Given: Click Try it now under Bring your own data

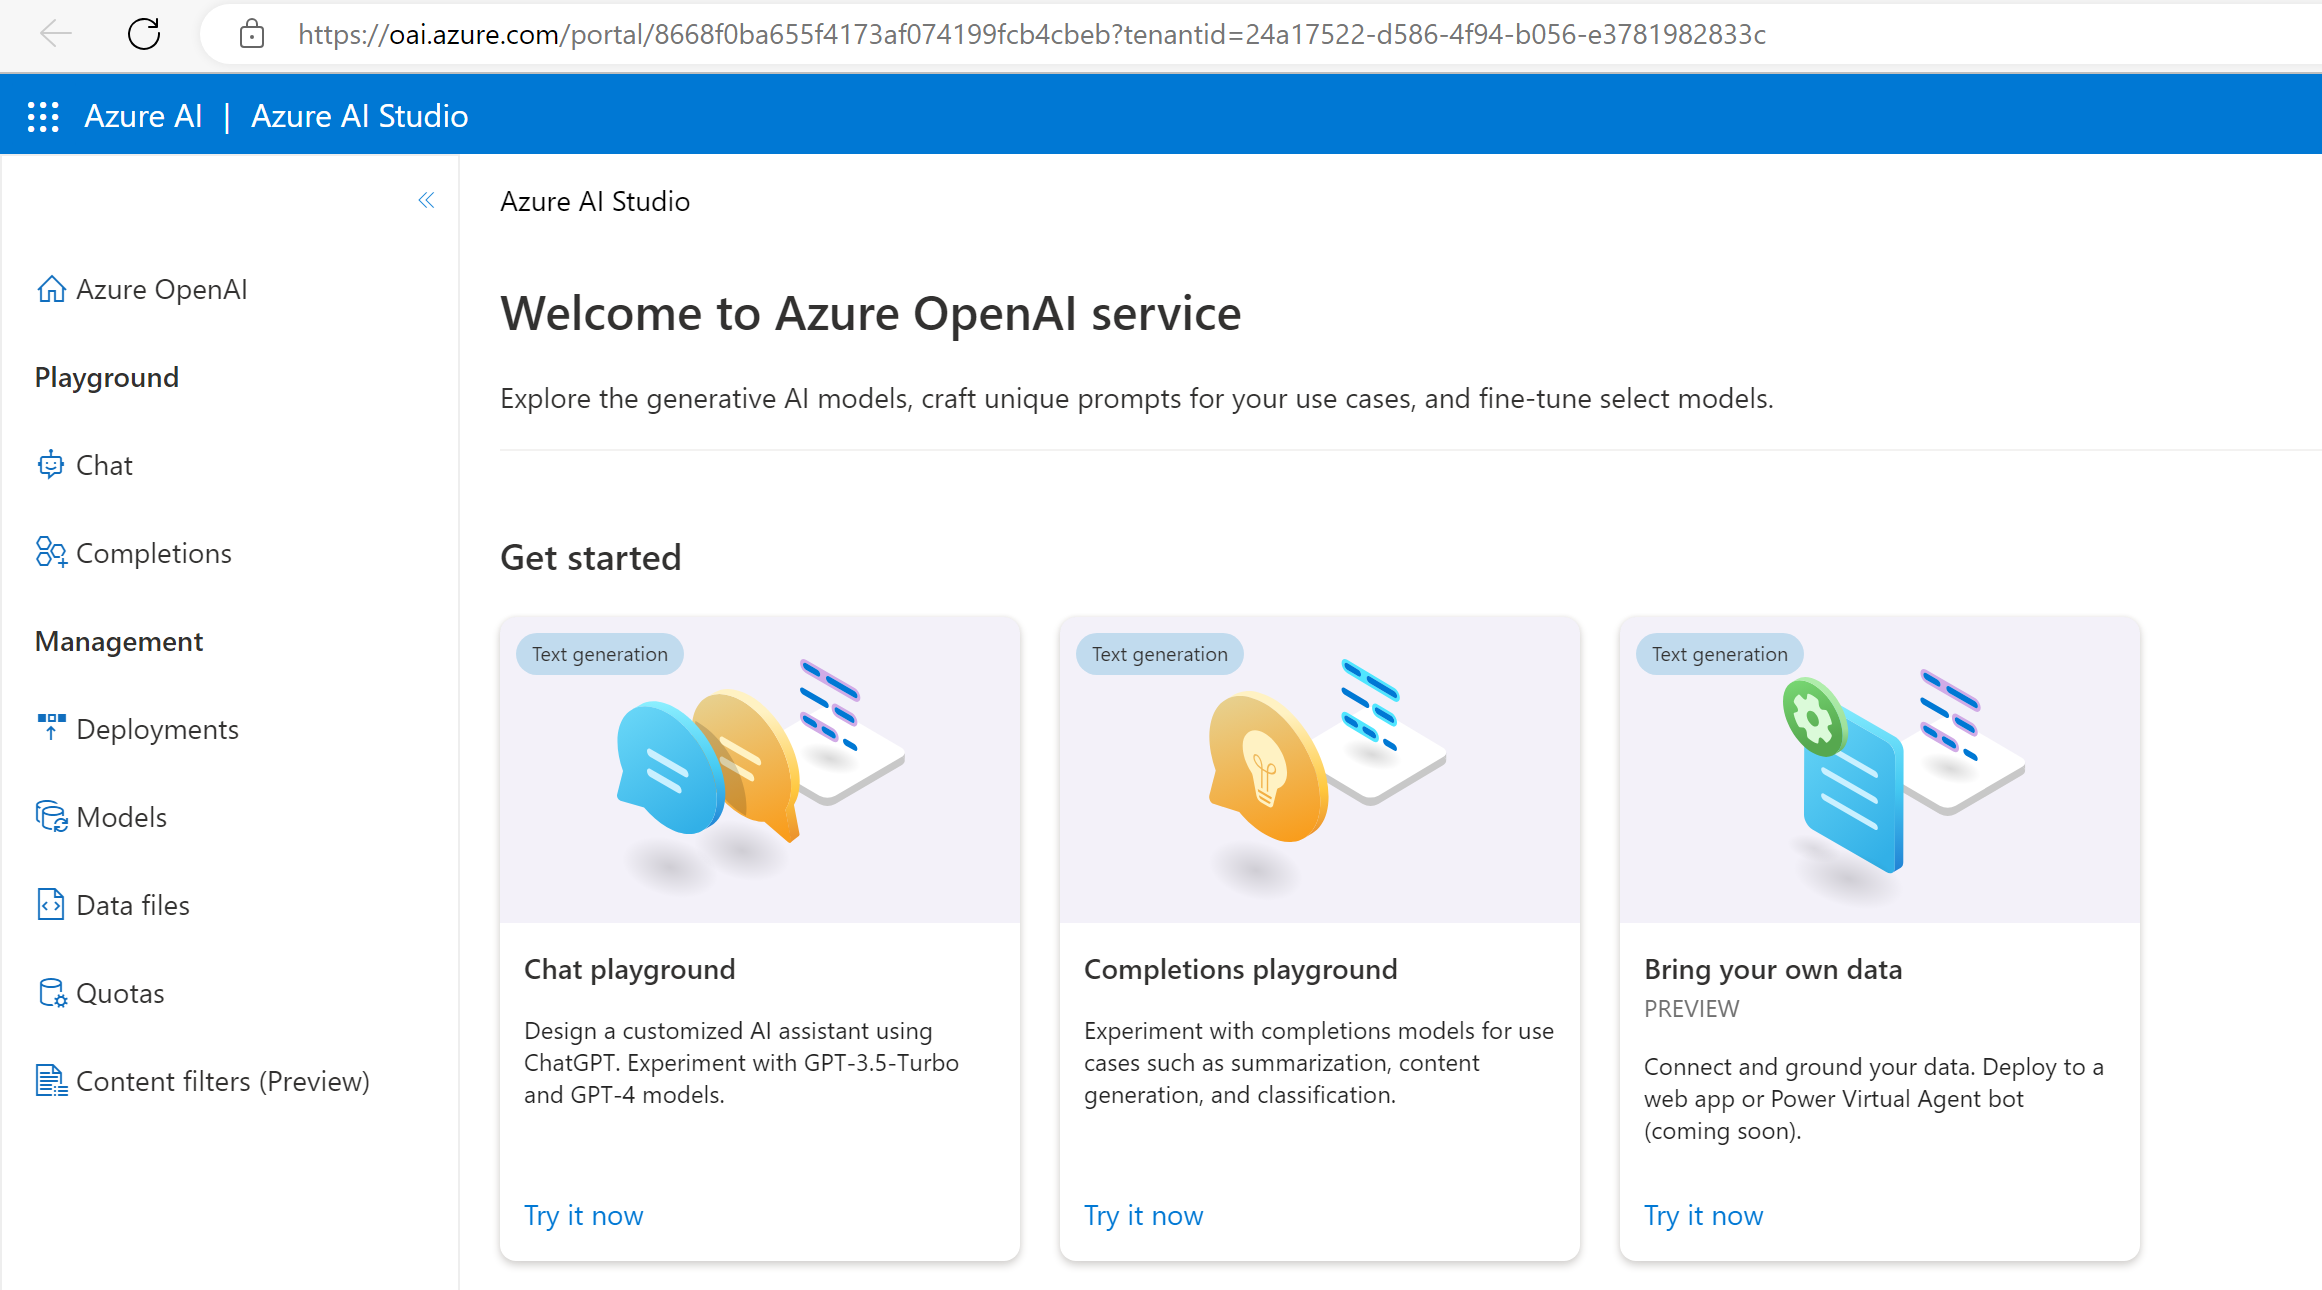Looking at the screenshot, I should coord(1703,1215).
